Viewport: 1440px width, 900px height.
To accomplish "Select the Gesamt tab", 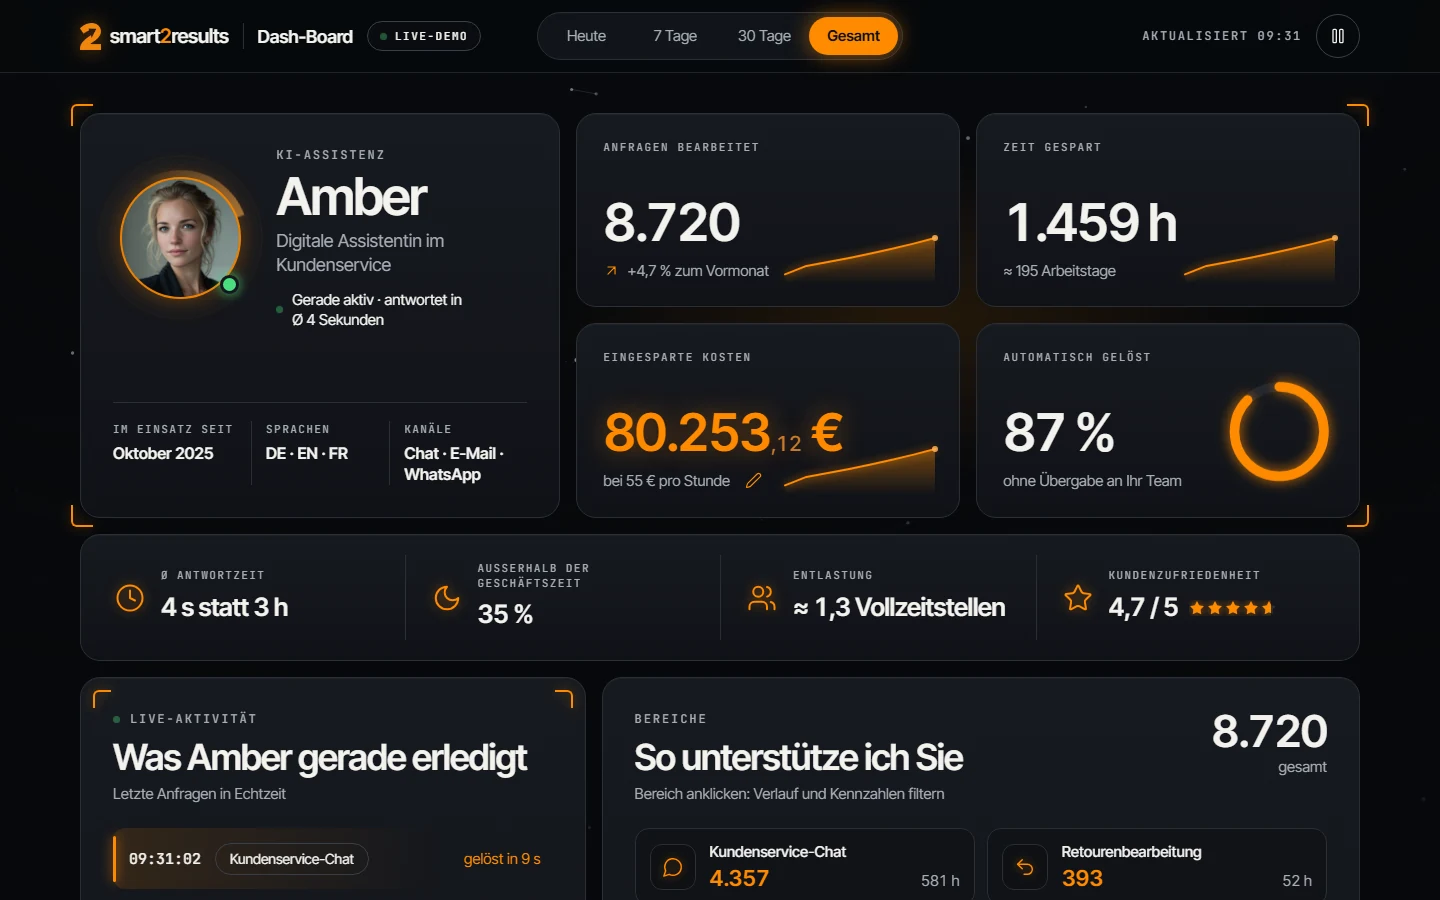I will (x=853, y=36).
